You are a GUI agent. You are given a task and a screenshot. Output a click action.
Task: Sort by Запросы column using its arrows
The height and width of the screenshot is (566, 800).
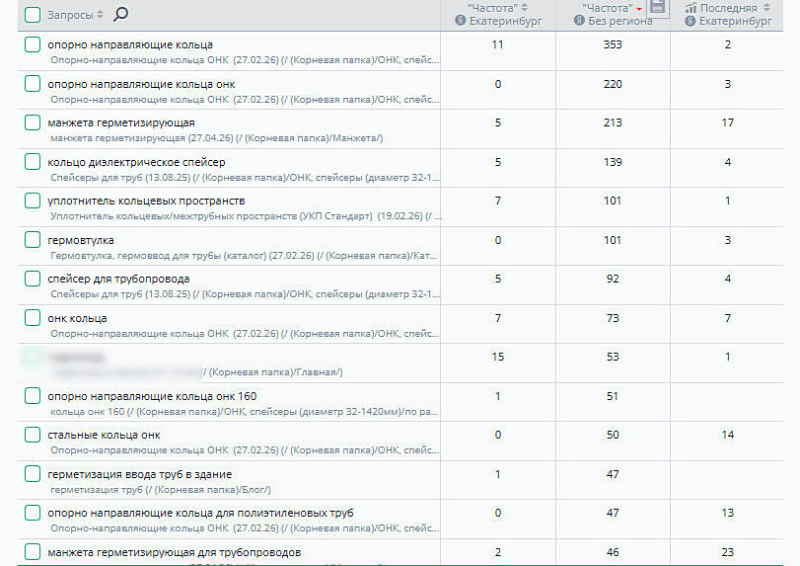(x=100, y=15)
